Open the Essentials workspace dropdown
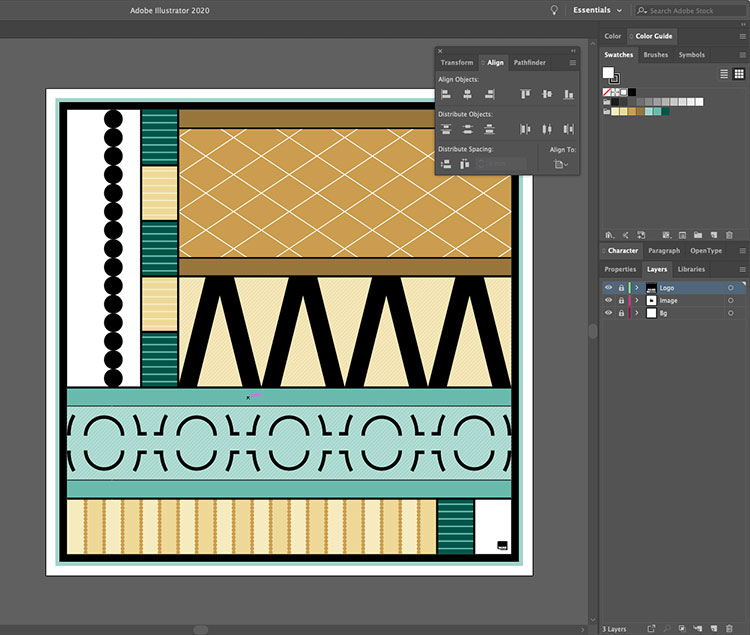Image resolution: width=750 pixels, height=635 pixels. pos(597,10)
